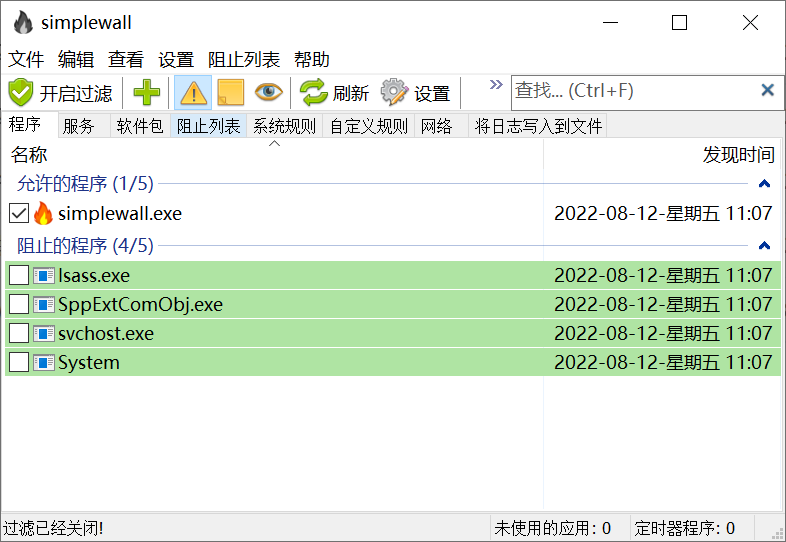Image resolution: width=786 pixels, height=542 pixels.
Task: Click the 查找 search input field
Action: coord(630,91)
